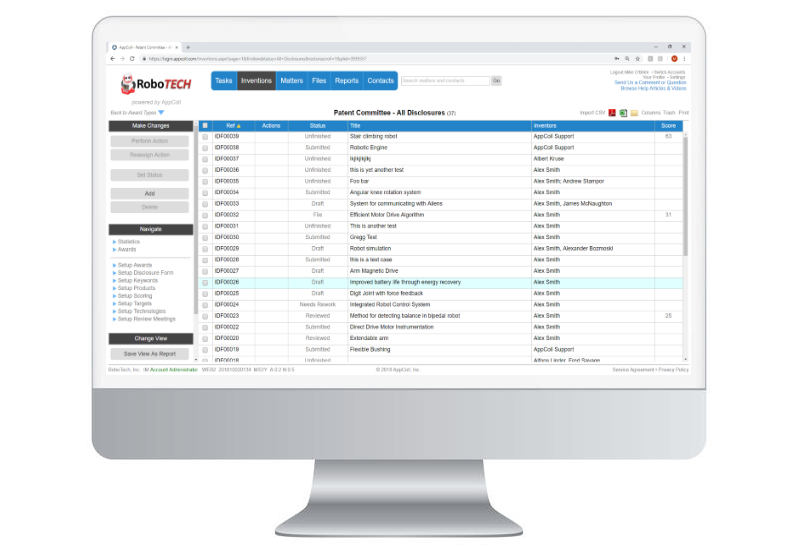Expand the Statistics navigation item
The height and width of the screenshot is (551, 800).
(127, 241)
